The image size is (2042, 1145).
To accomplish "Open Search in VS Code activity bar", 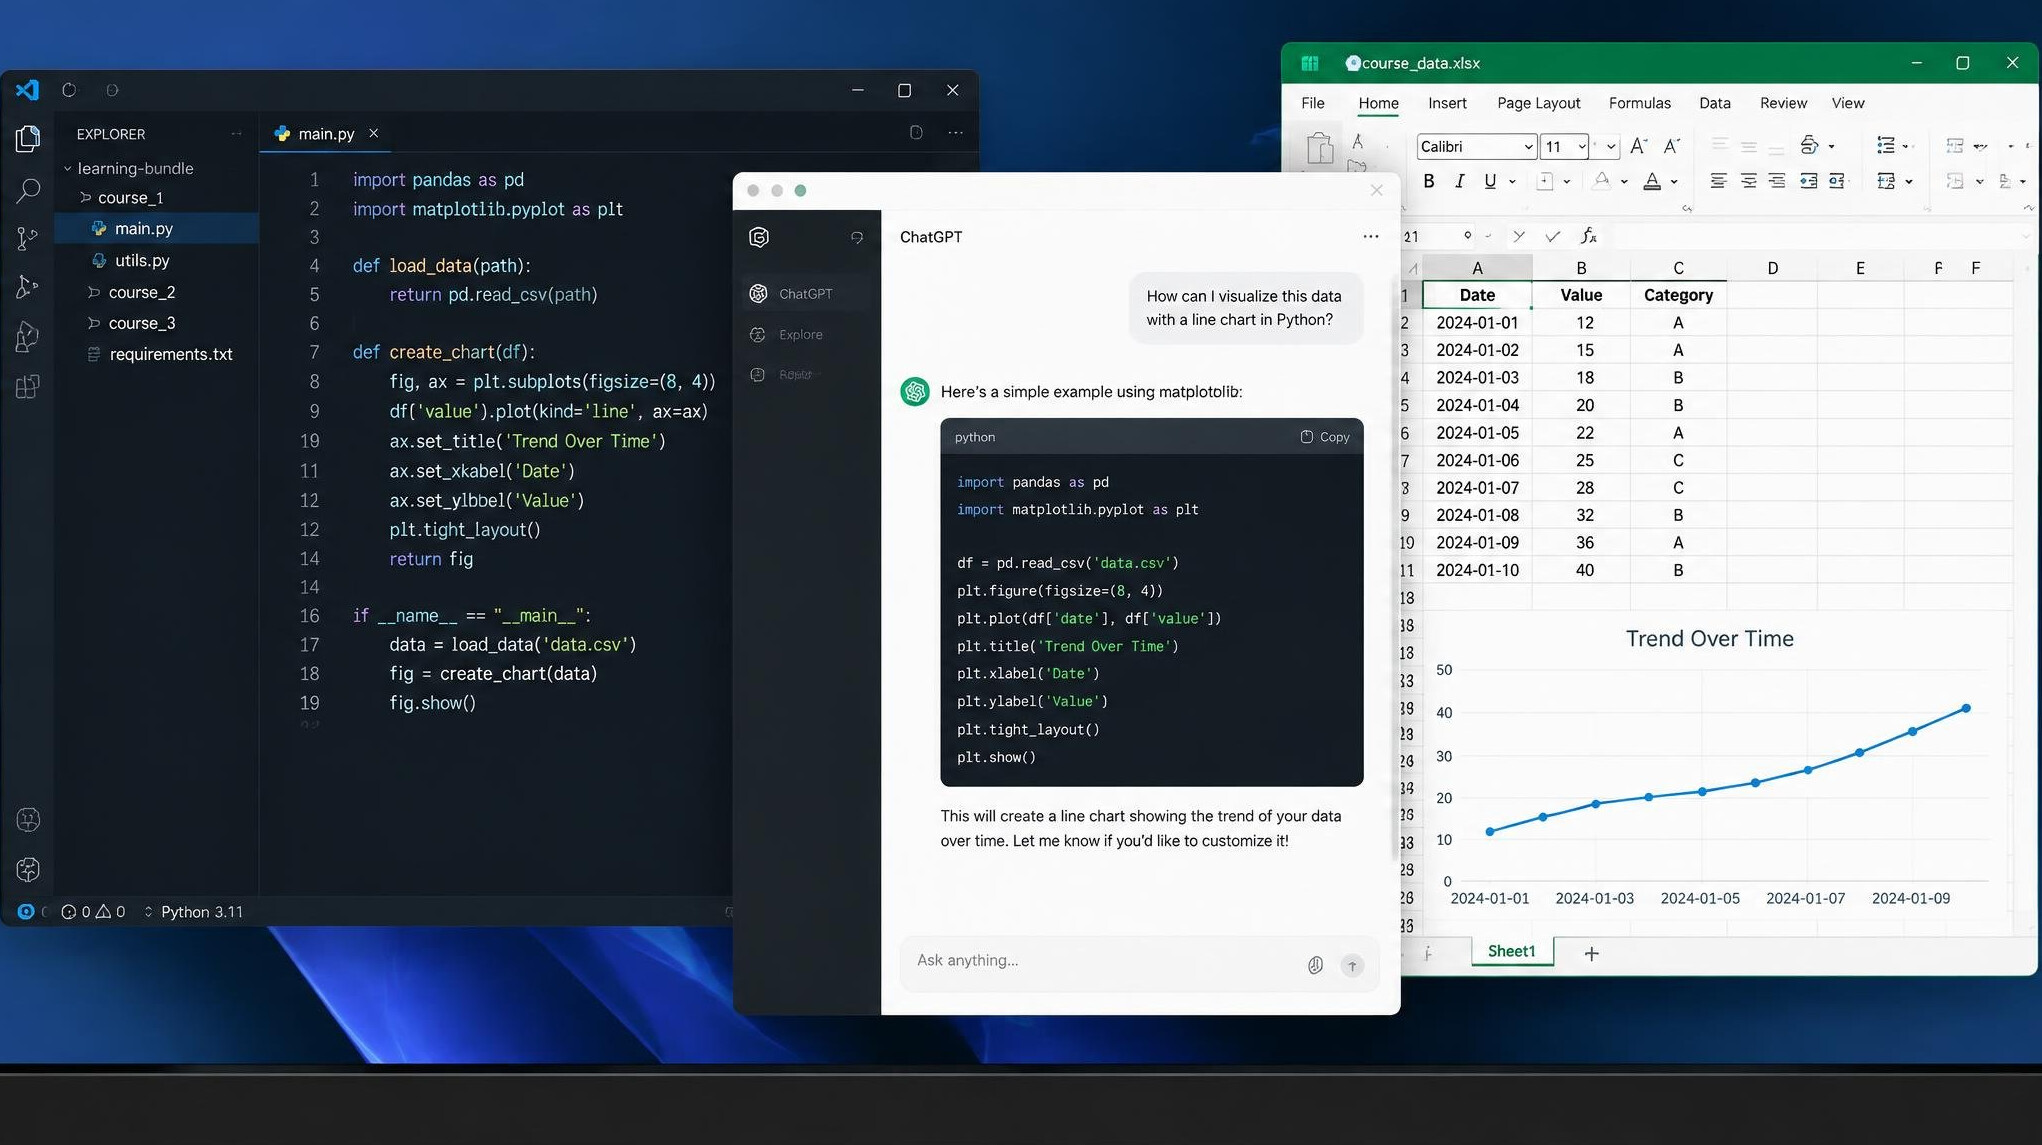I will (x=28, y=190).
